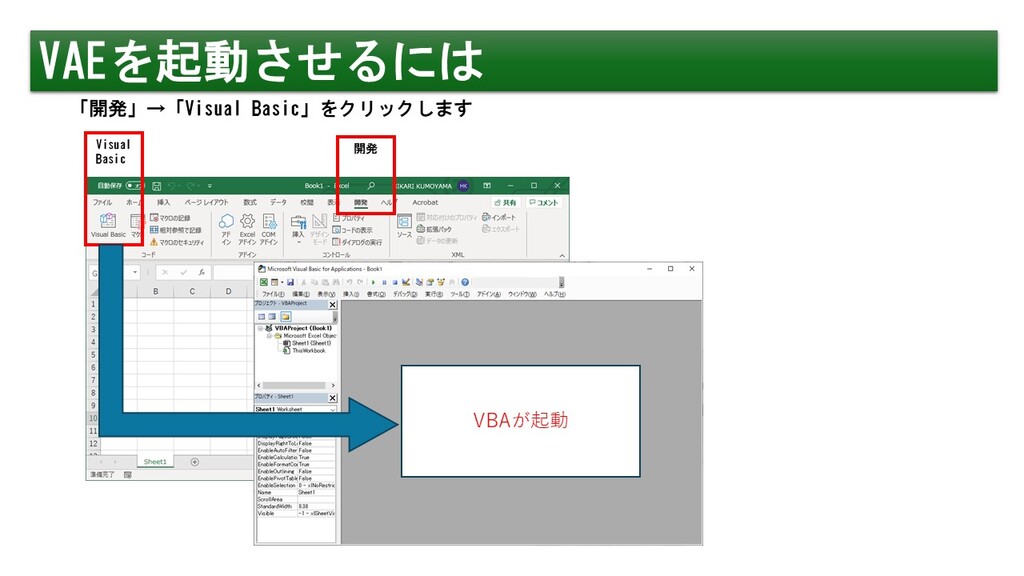Select Sheet1 (Sheet1) in project tree
This screenshot has width=1024, height=576.
pos(307,343)
